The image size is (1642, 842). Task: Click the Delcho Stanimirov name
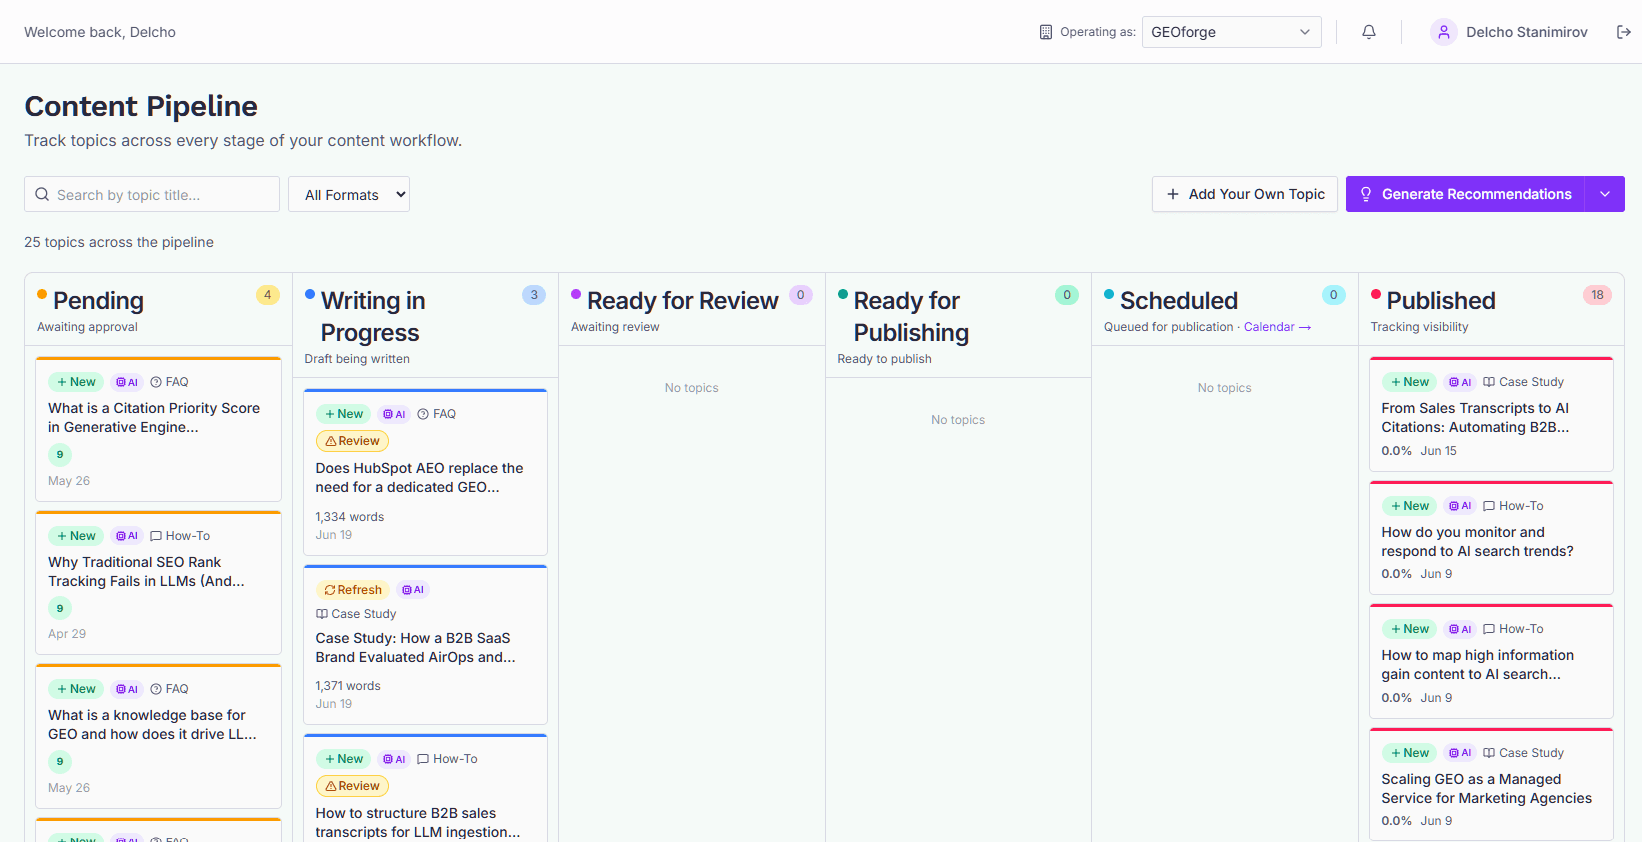(x=1526, y=32)
